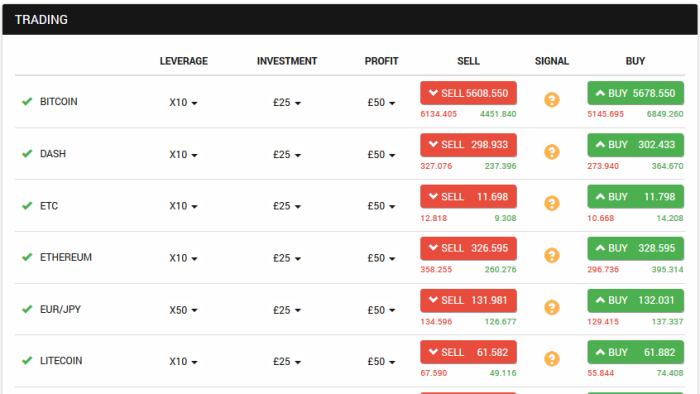Click the SELL 5608.550 Bitcoin button
Image resolution: width=700 pixels, height=394 pixels.
(x=468, y=93)
